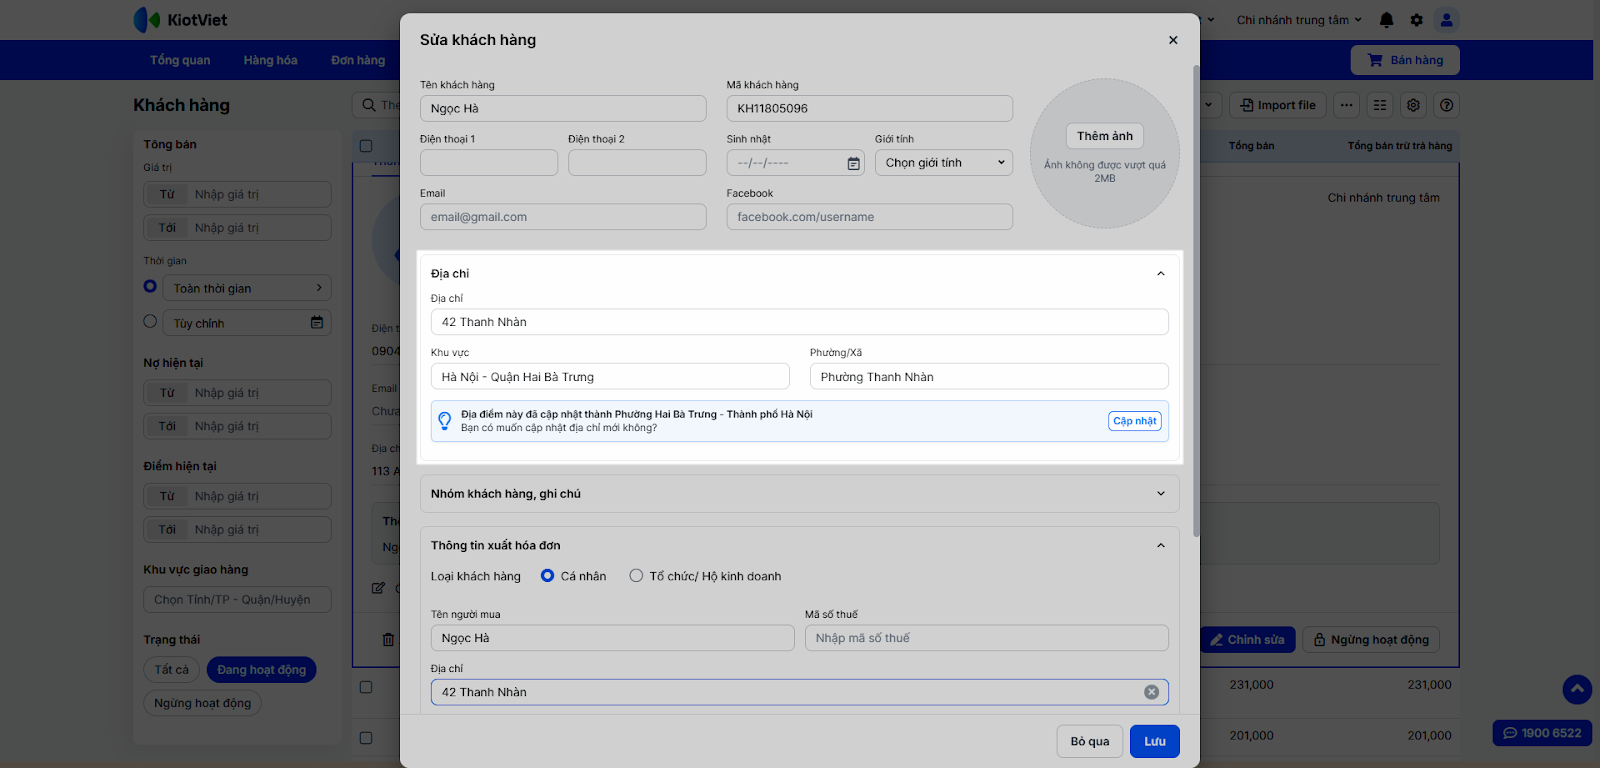
Task: Open the Chọn giới tính dropdown
Action: point(943,163)
